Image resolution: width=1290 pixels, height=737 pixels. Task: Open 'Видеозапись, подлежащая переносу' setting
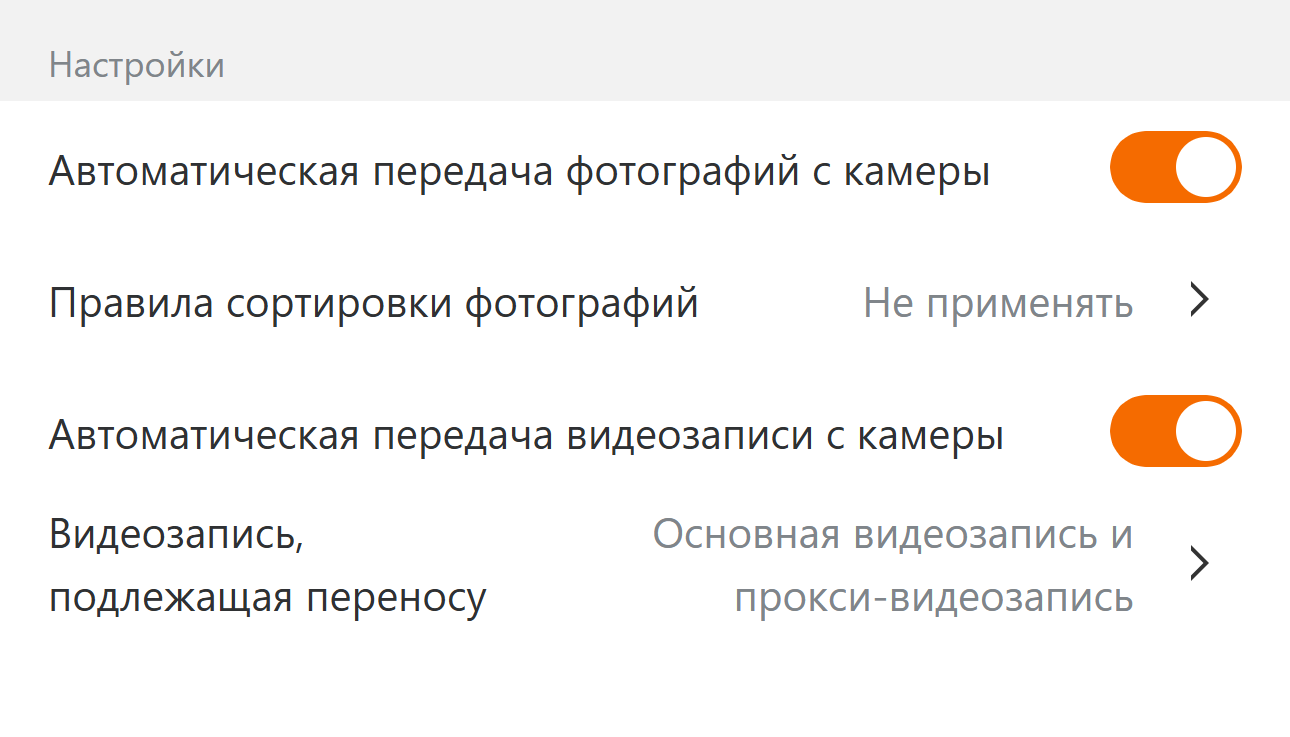(267, 566)
